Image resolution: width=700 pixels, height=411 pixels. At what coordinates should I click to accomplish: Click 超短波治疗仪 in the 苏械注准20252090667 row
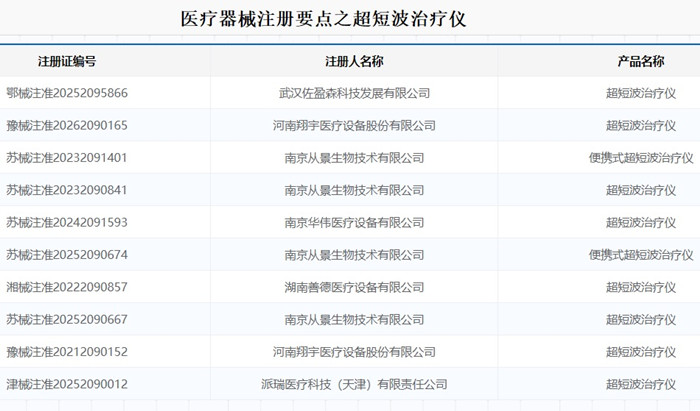pos(641,320)
